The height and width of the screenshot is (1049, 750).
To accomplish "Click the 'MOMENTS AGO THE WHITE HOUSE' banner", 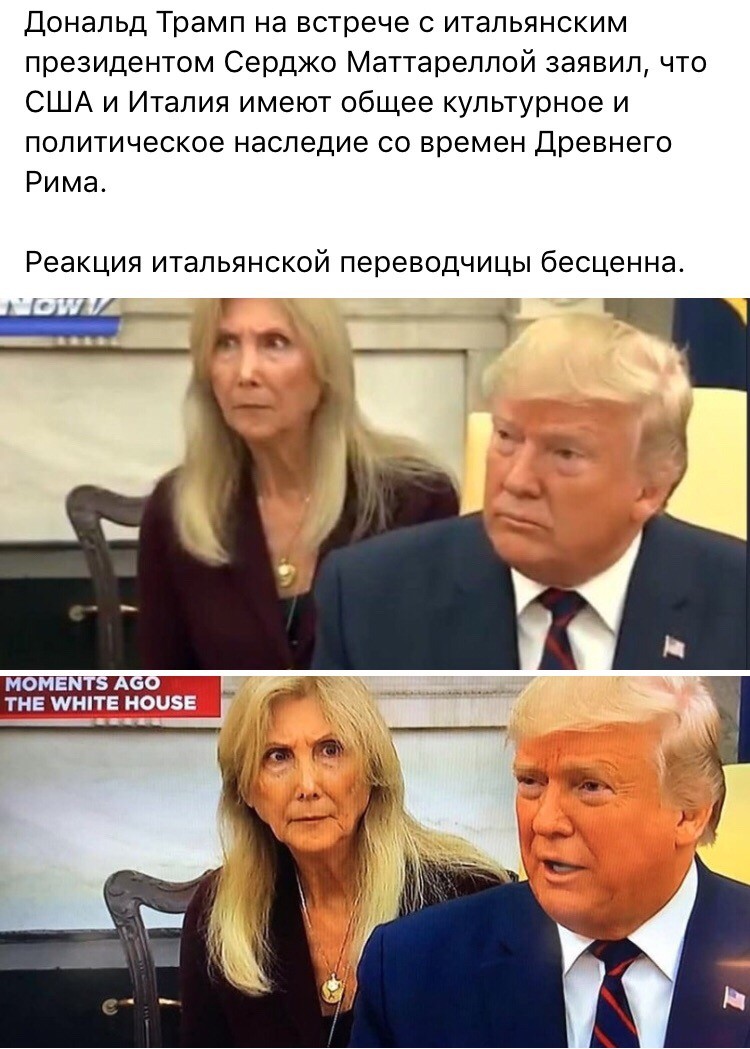I will [x=110, y=694].
